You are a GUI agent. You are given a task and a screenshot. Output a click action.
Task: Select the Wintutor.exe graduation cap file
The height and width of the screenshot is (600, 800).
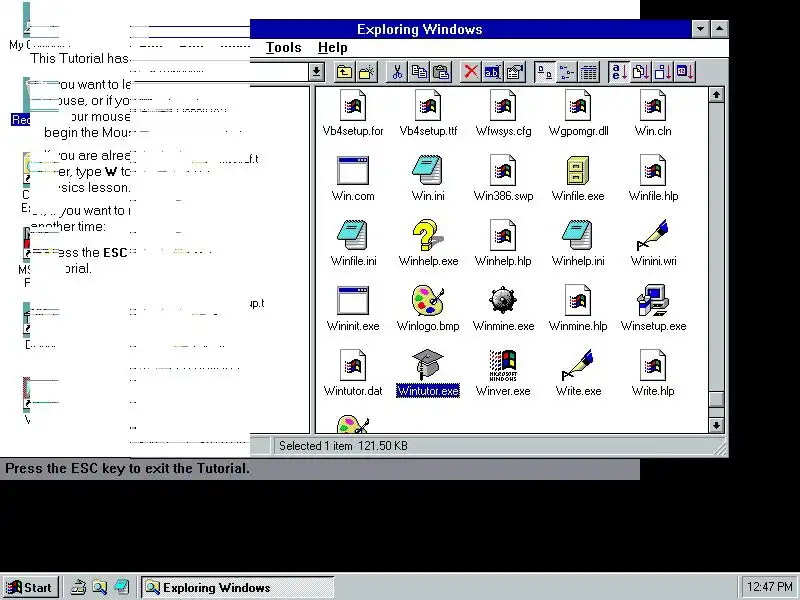pyautogui.click(x=428, y=374)
